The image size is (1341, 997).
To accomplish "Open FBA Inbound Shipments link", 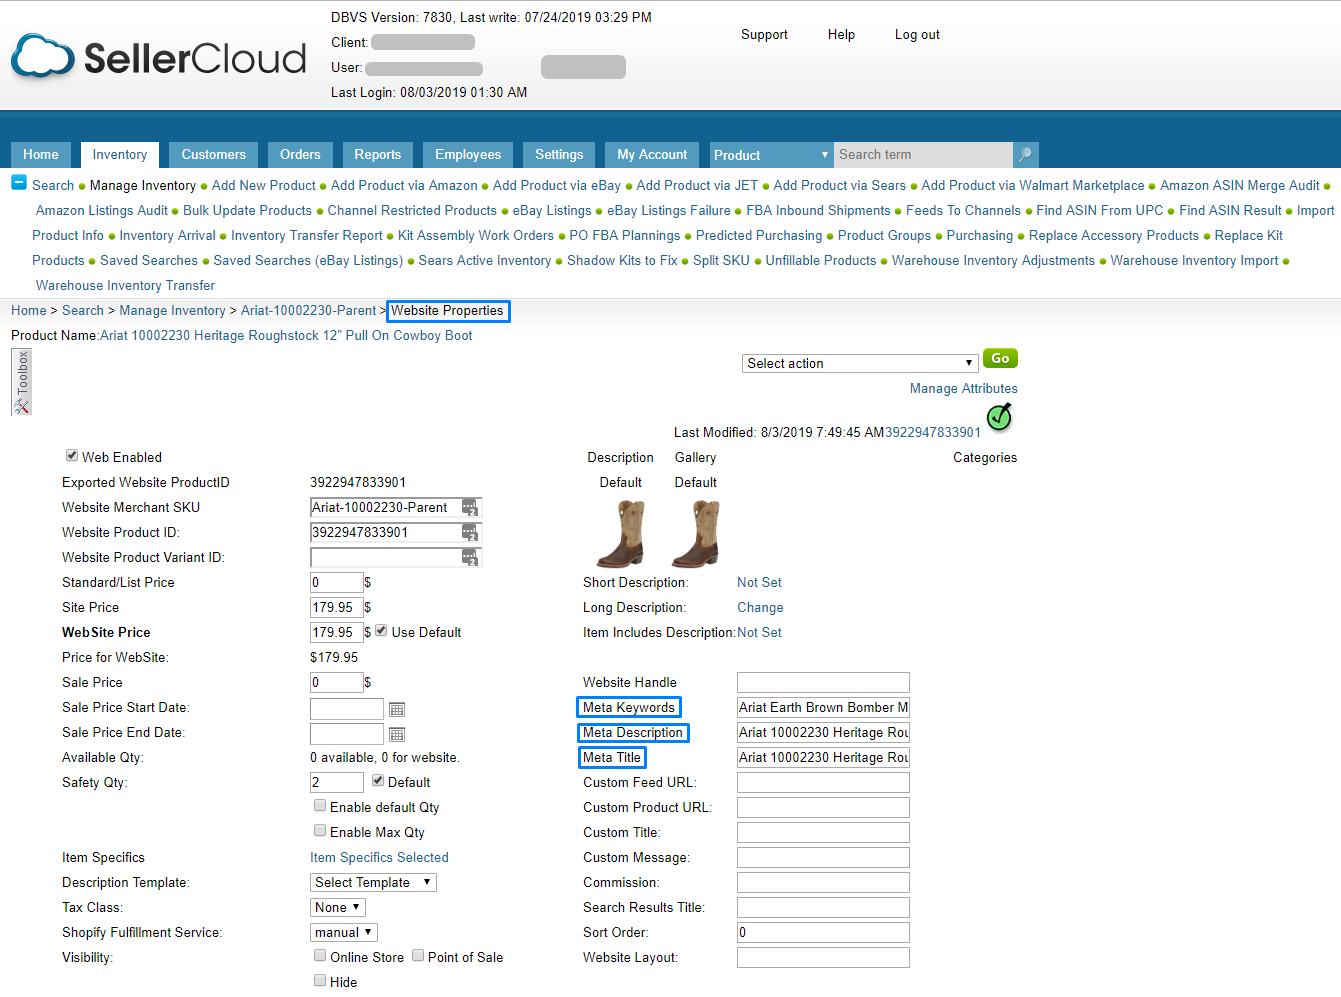I will click(818, 210).
